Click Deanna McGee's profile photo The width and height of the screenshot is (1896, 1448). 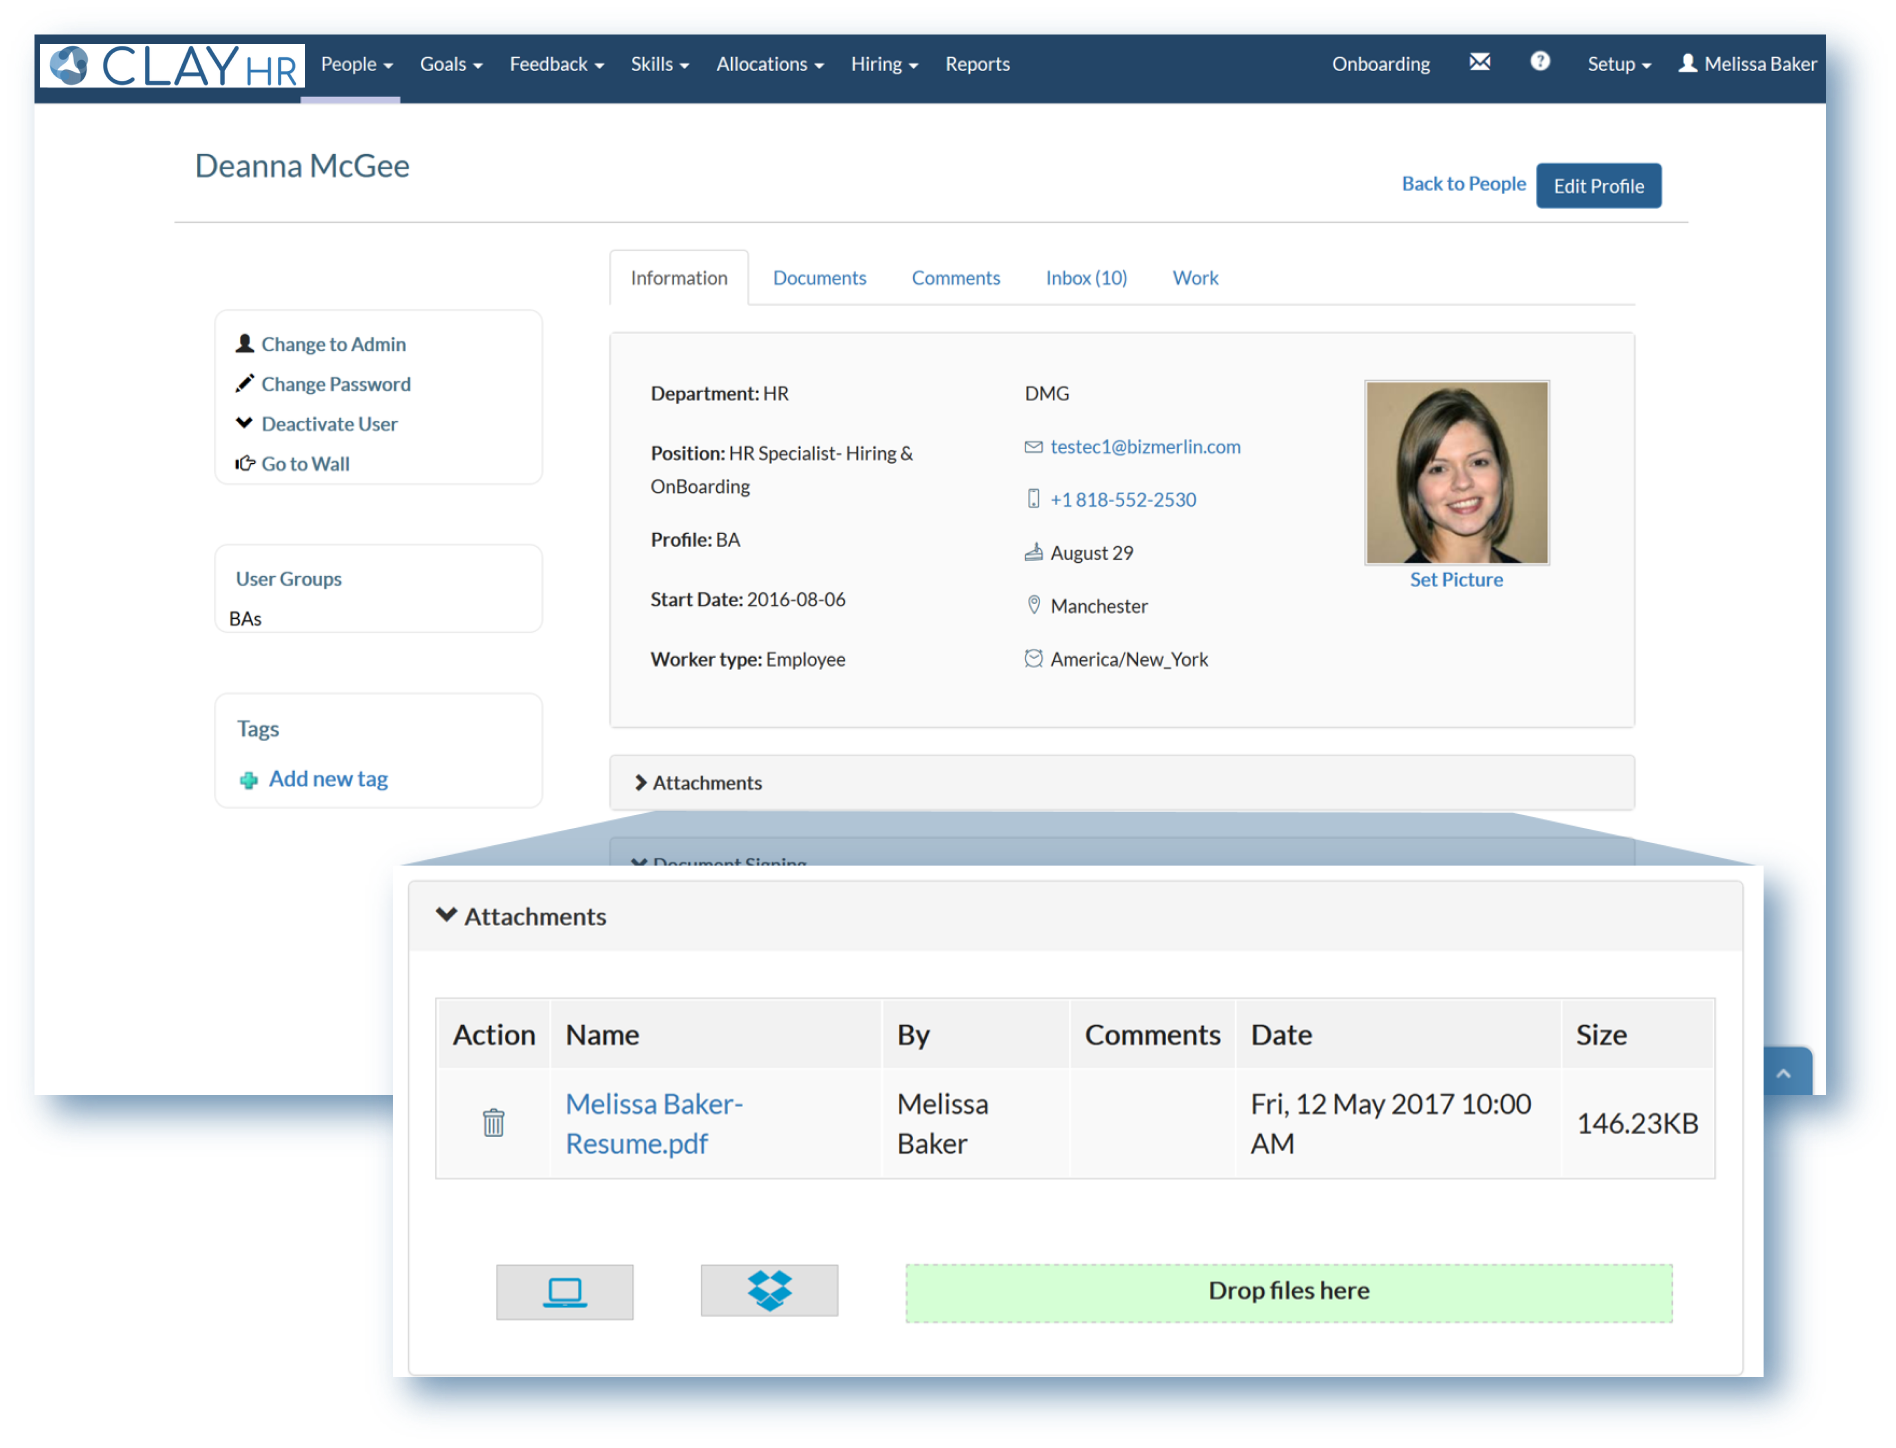[x=1456, y=472]
